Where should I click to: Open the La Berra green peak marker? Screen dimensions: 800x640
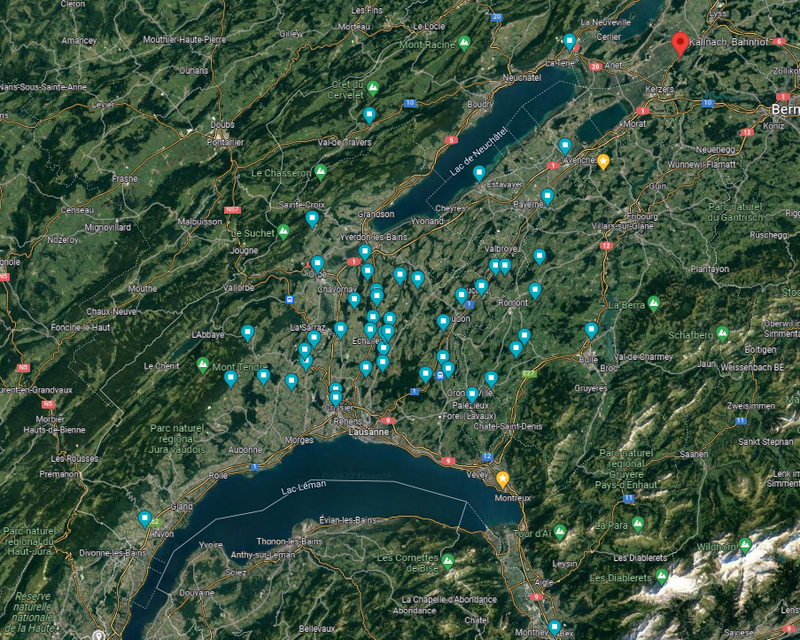point(654,303)
